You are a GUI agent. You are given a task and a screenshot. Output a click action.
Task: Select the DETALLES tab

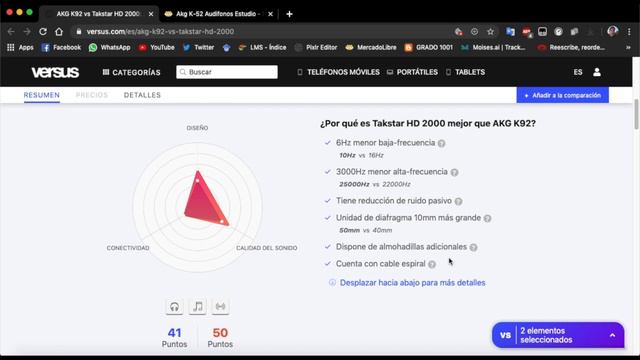point(142,95)
